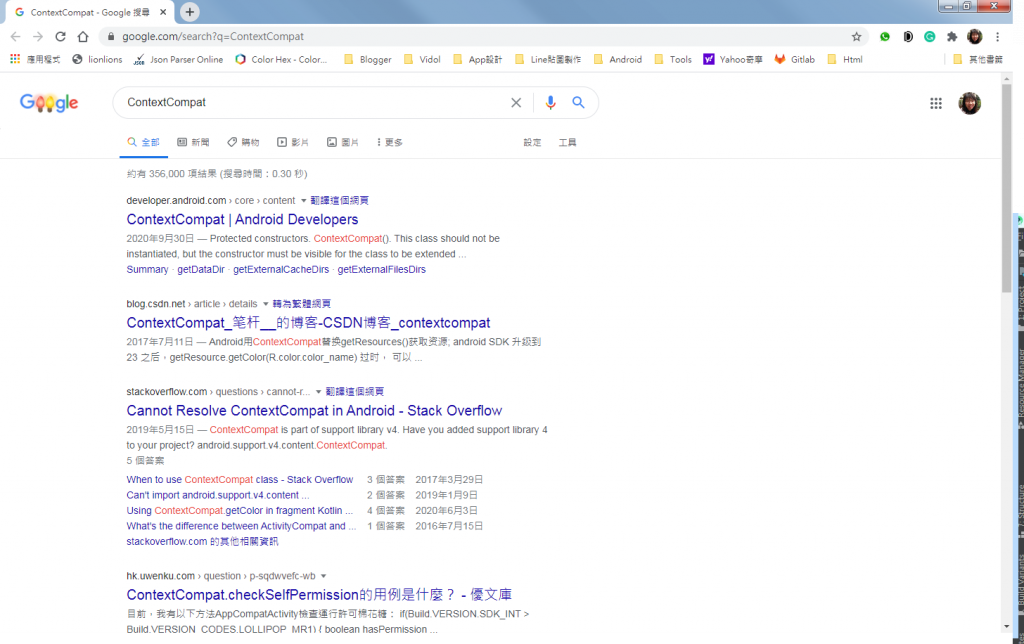Open 工具 search tools
This screenshot has height=644, width=1024.
click(568, 142)
